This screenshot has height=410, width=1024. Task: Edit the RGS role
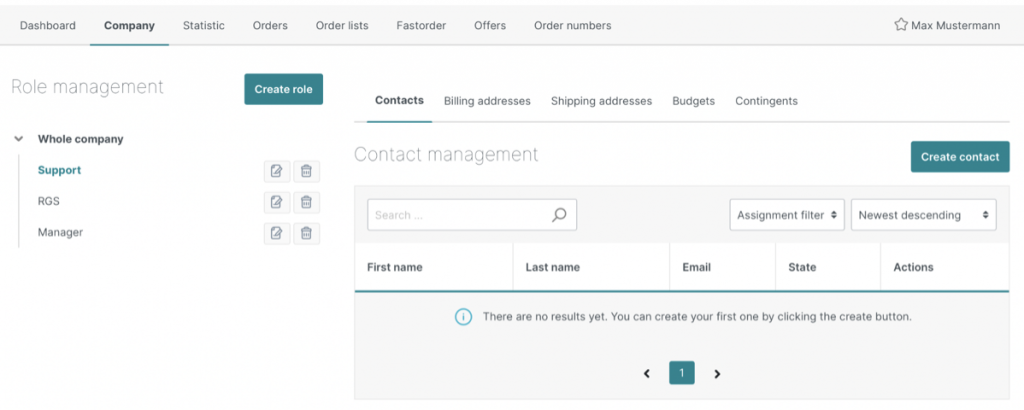pyautogui.click(x=276, y=202)
